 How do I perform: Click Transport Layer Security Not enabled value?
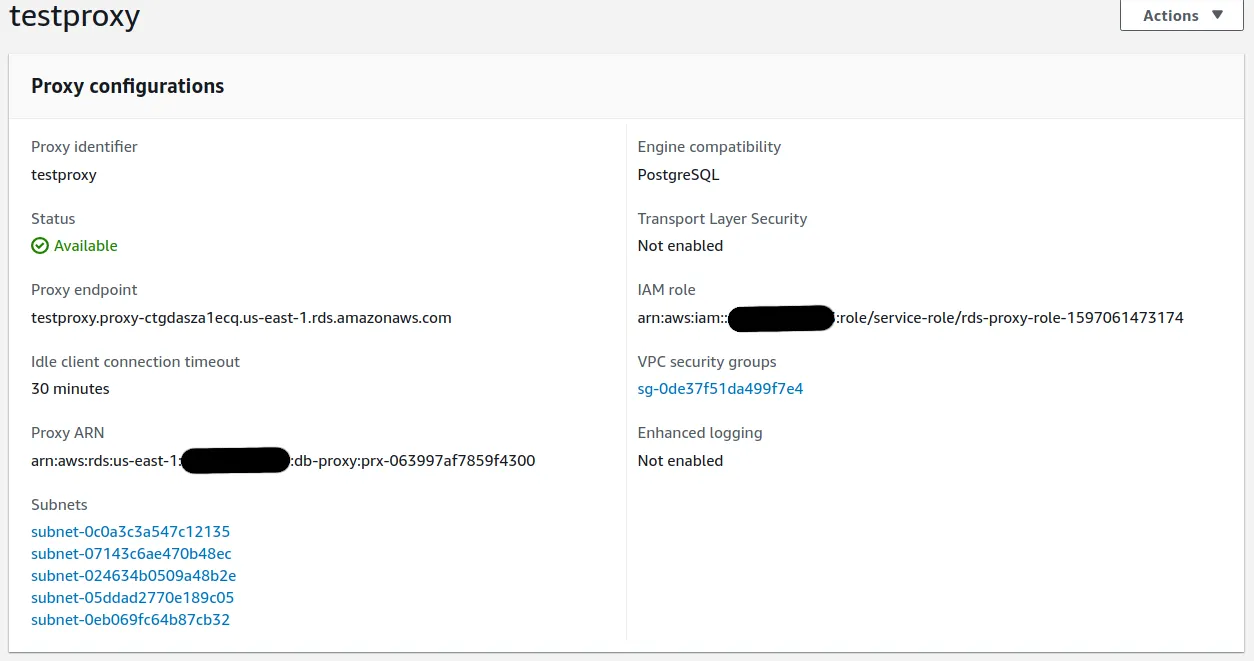tap(680, 246)
